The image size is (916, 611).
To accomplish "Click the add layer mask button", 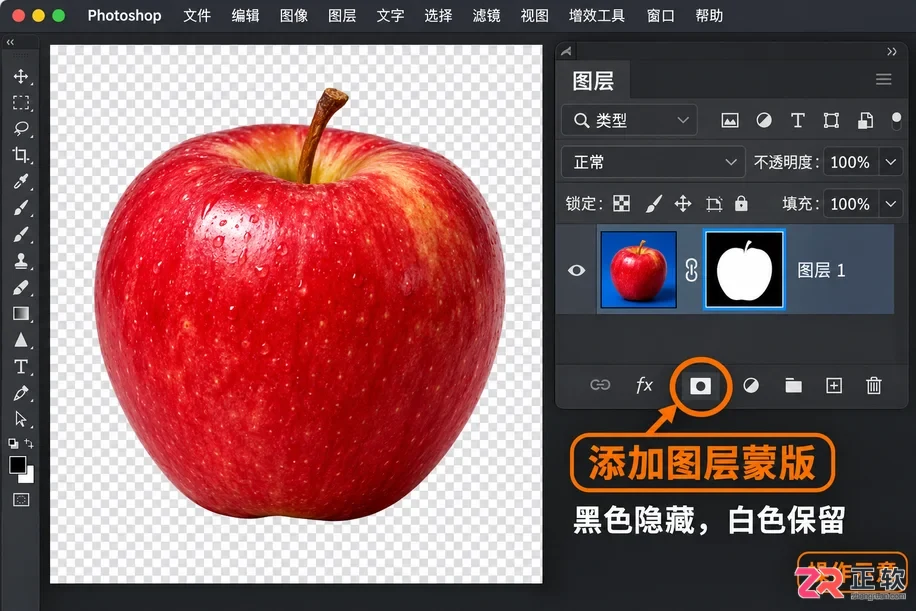I will [700, 386].
